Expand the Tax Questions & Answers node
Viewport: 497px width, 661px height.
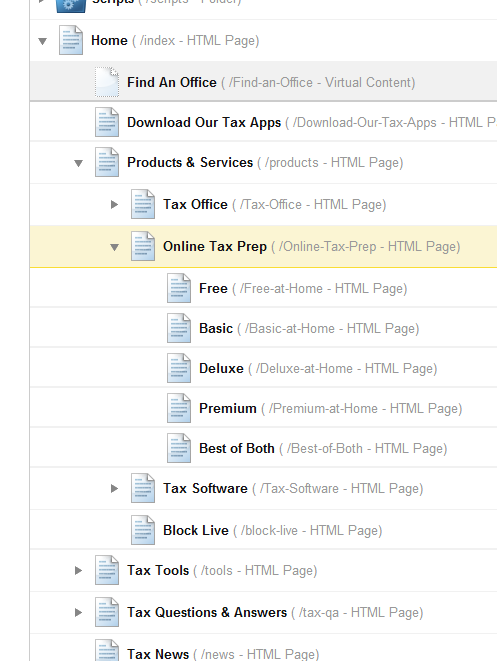pyautogui.click(x=78, y=613)
